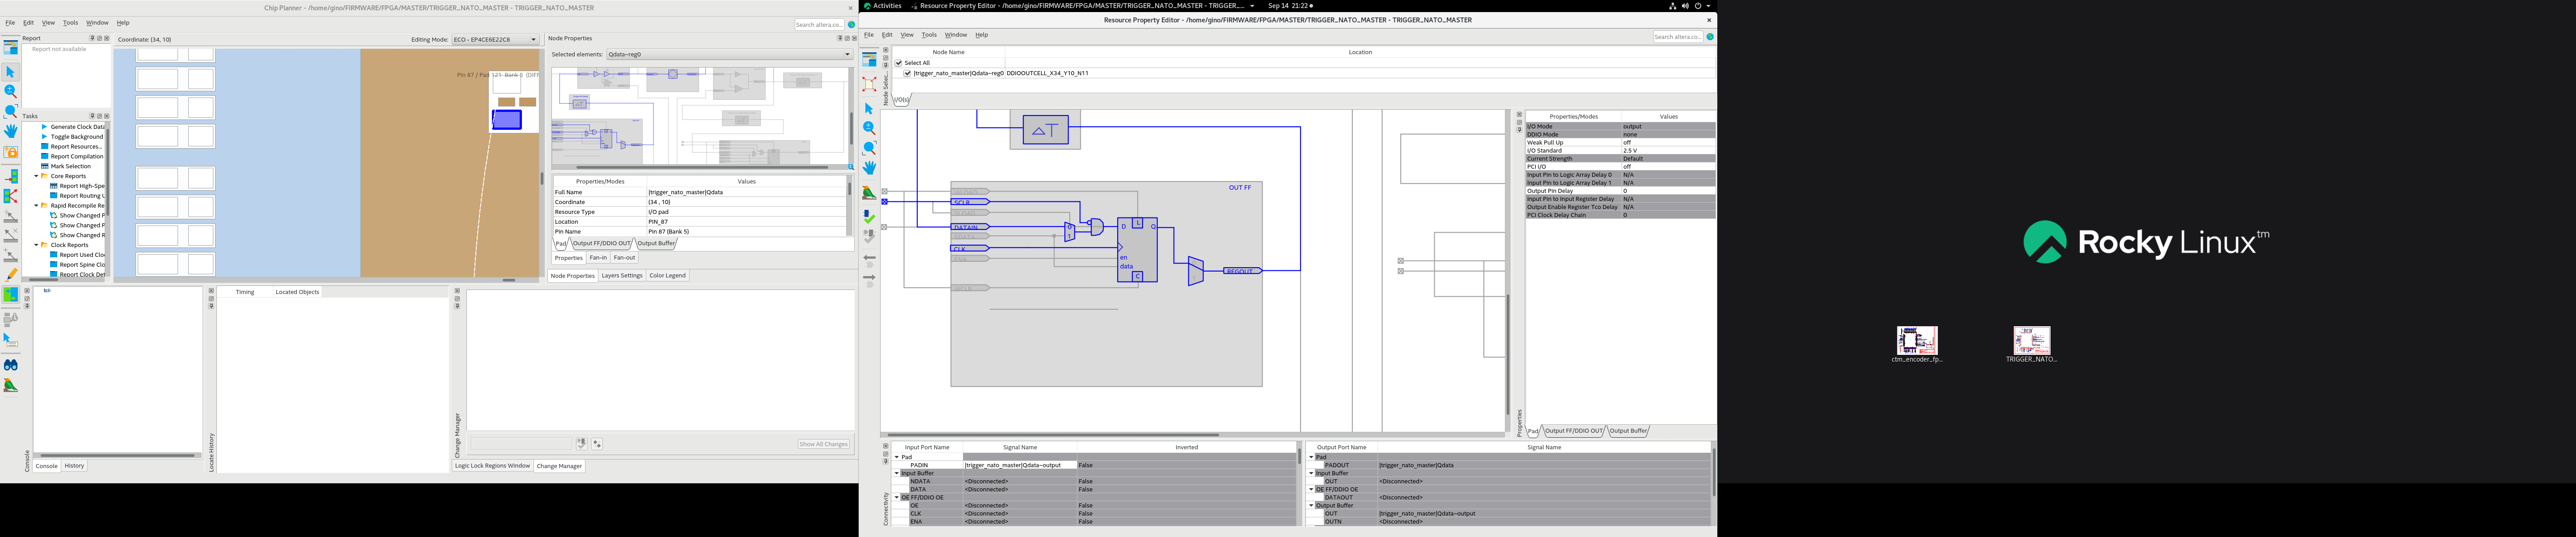Open the Selected elements Qdata~reg0 dropdown

(729, 55)
